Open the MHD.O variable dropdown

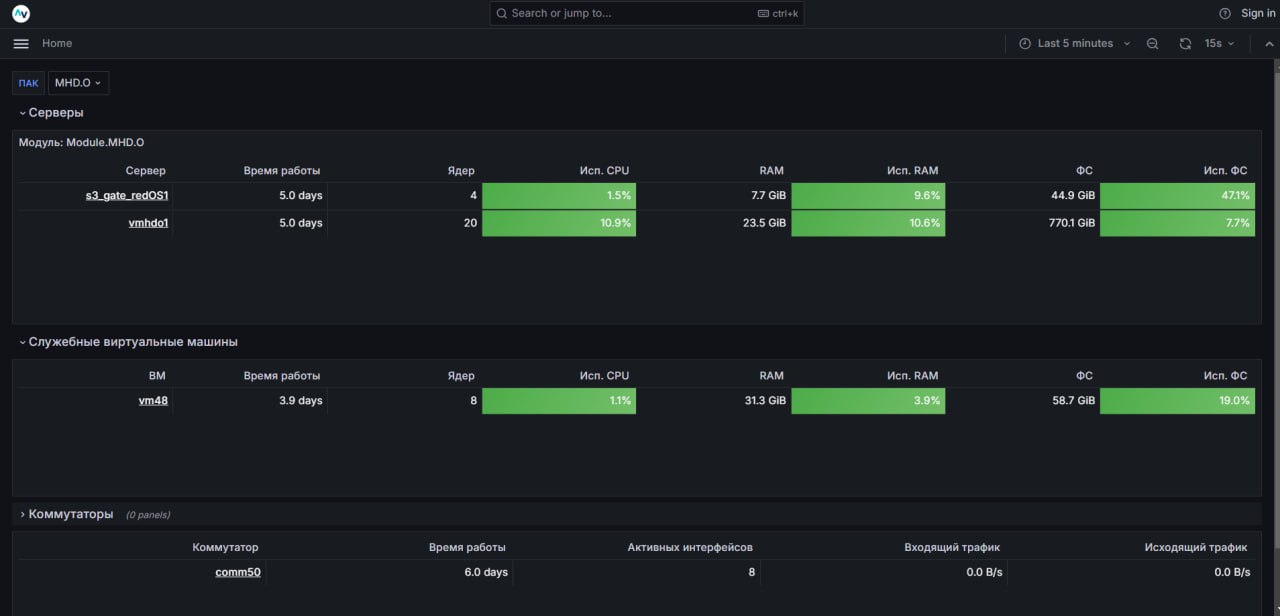pos(78,83)
